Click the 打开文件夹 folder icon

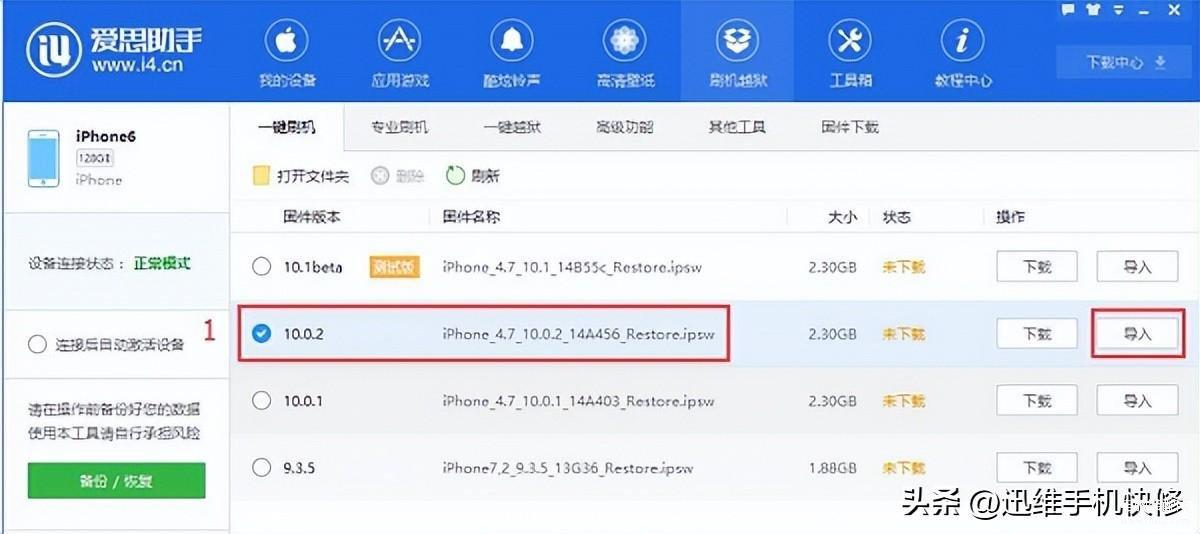260,176
